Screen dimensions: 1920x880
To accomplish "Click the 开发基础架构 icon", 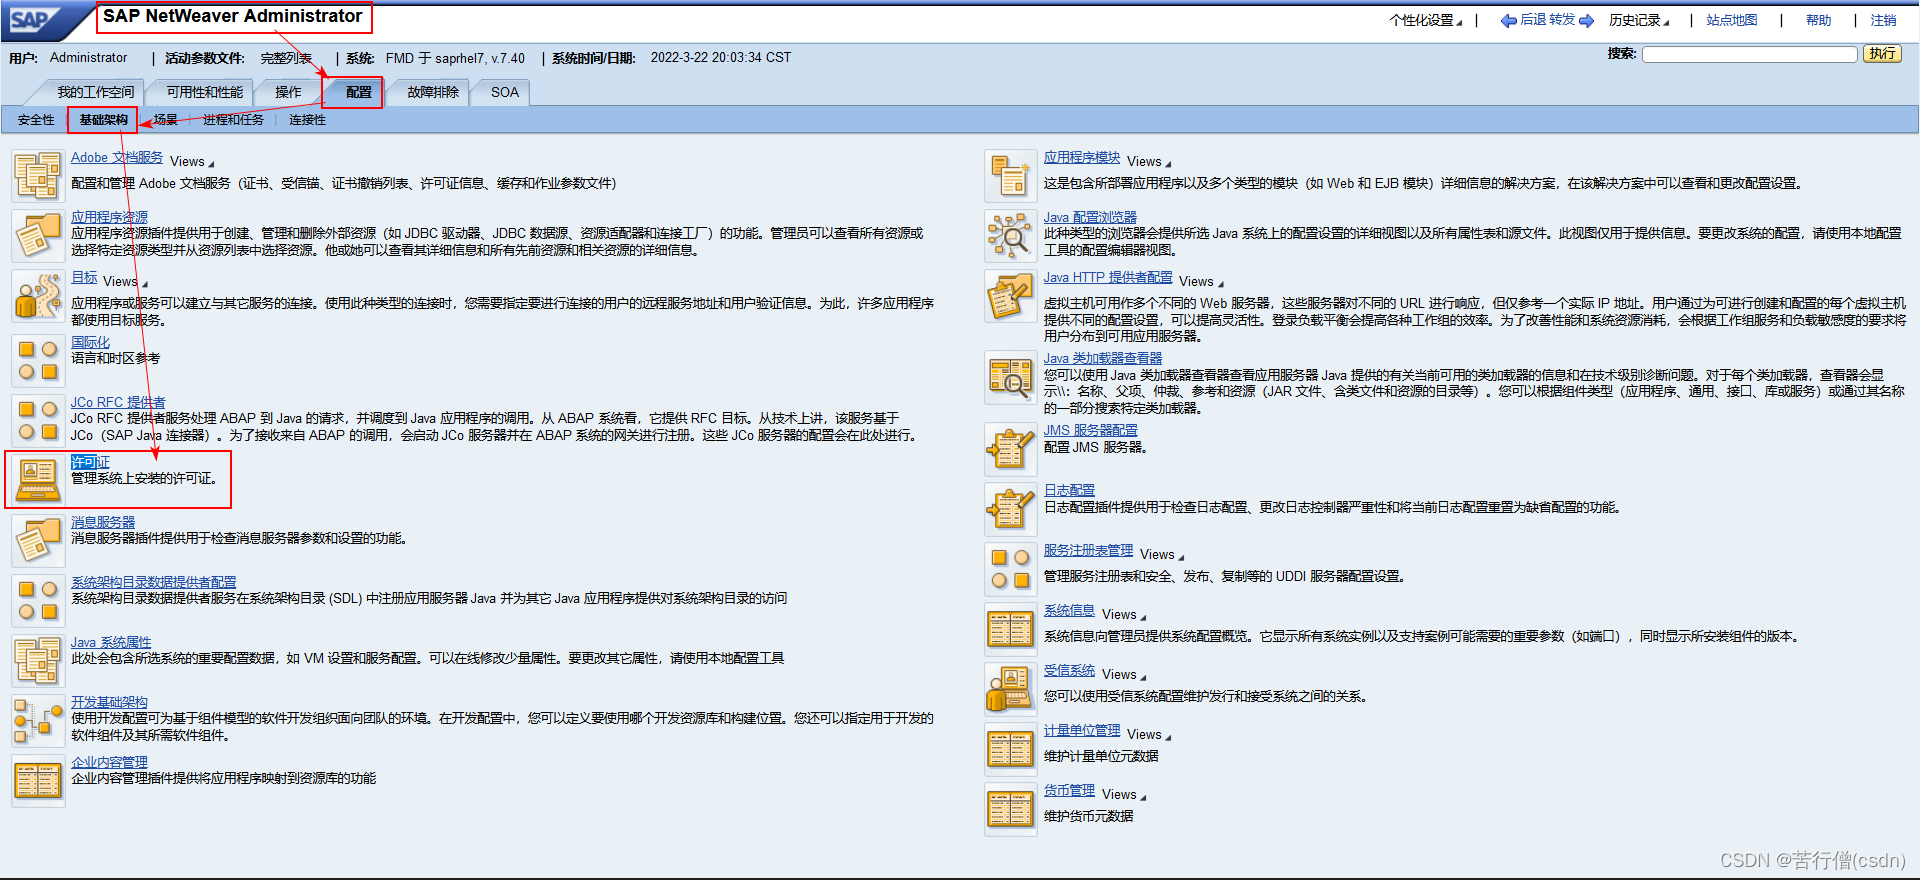I will (x=38, y=720).
